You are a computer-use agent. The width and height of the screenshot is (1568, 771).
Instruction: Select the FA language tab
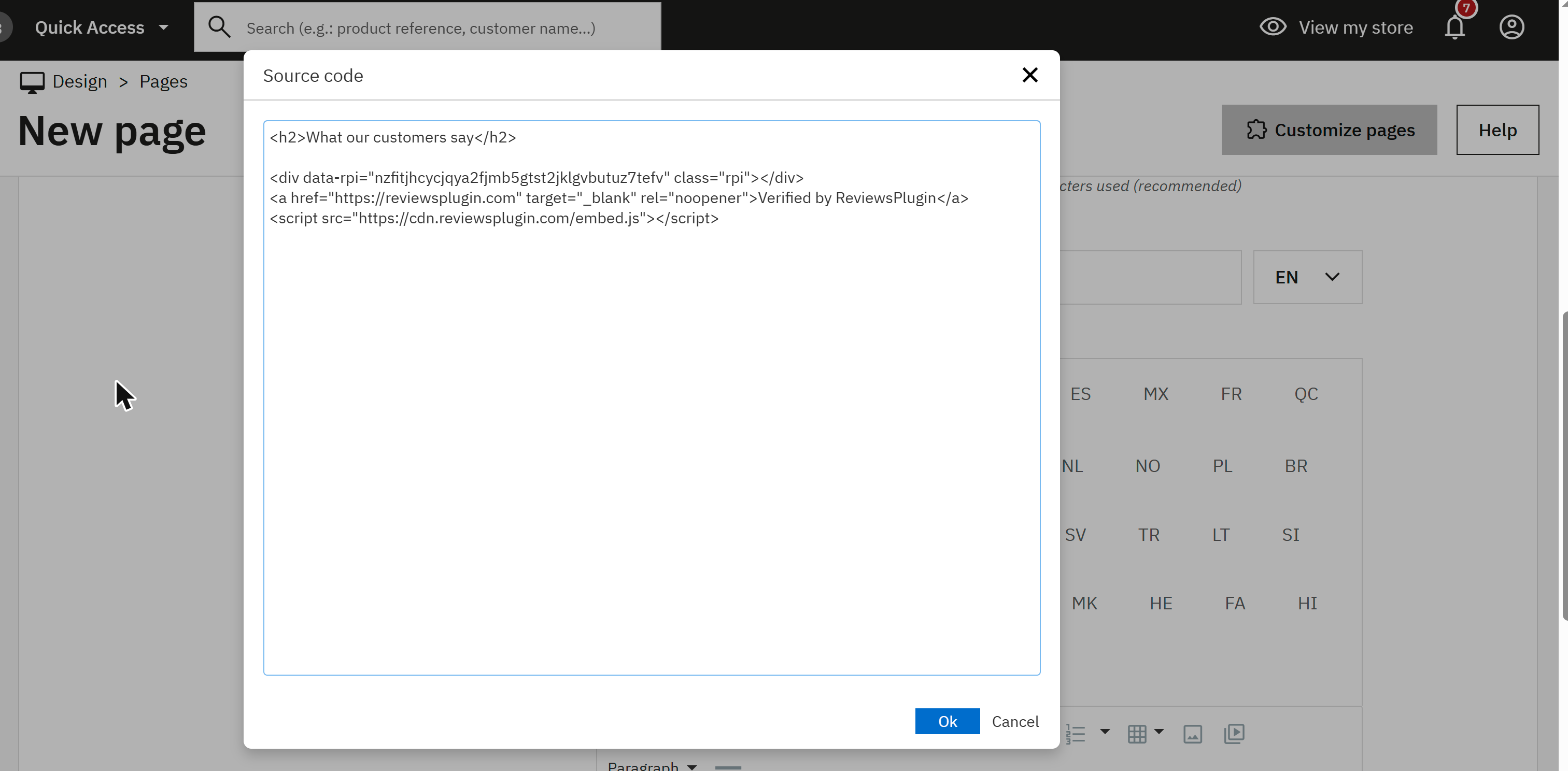pyautogui.click(x=1235, y=603)
